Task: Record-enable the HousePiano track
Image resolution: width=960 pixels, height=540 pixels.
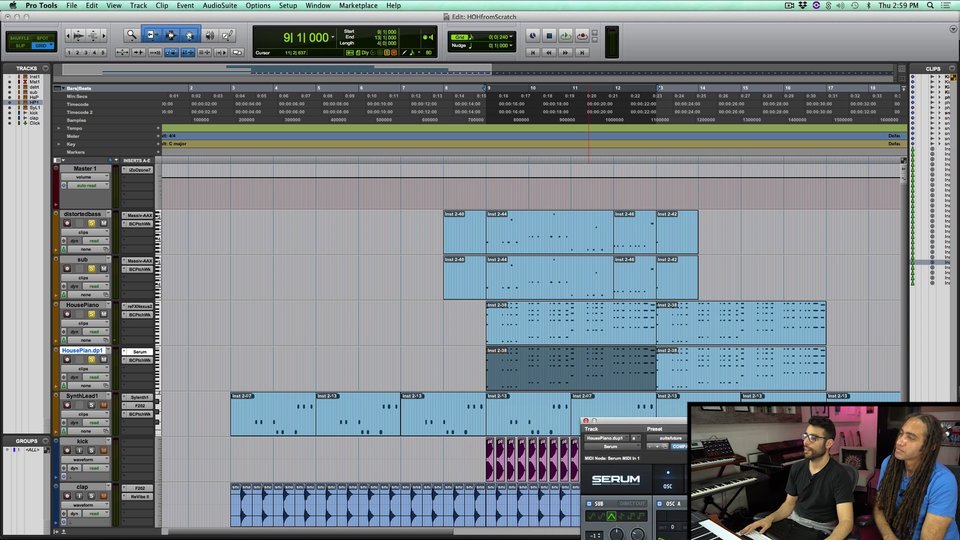Action: 67,314
